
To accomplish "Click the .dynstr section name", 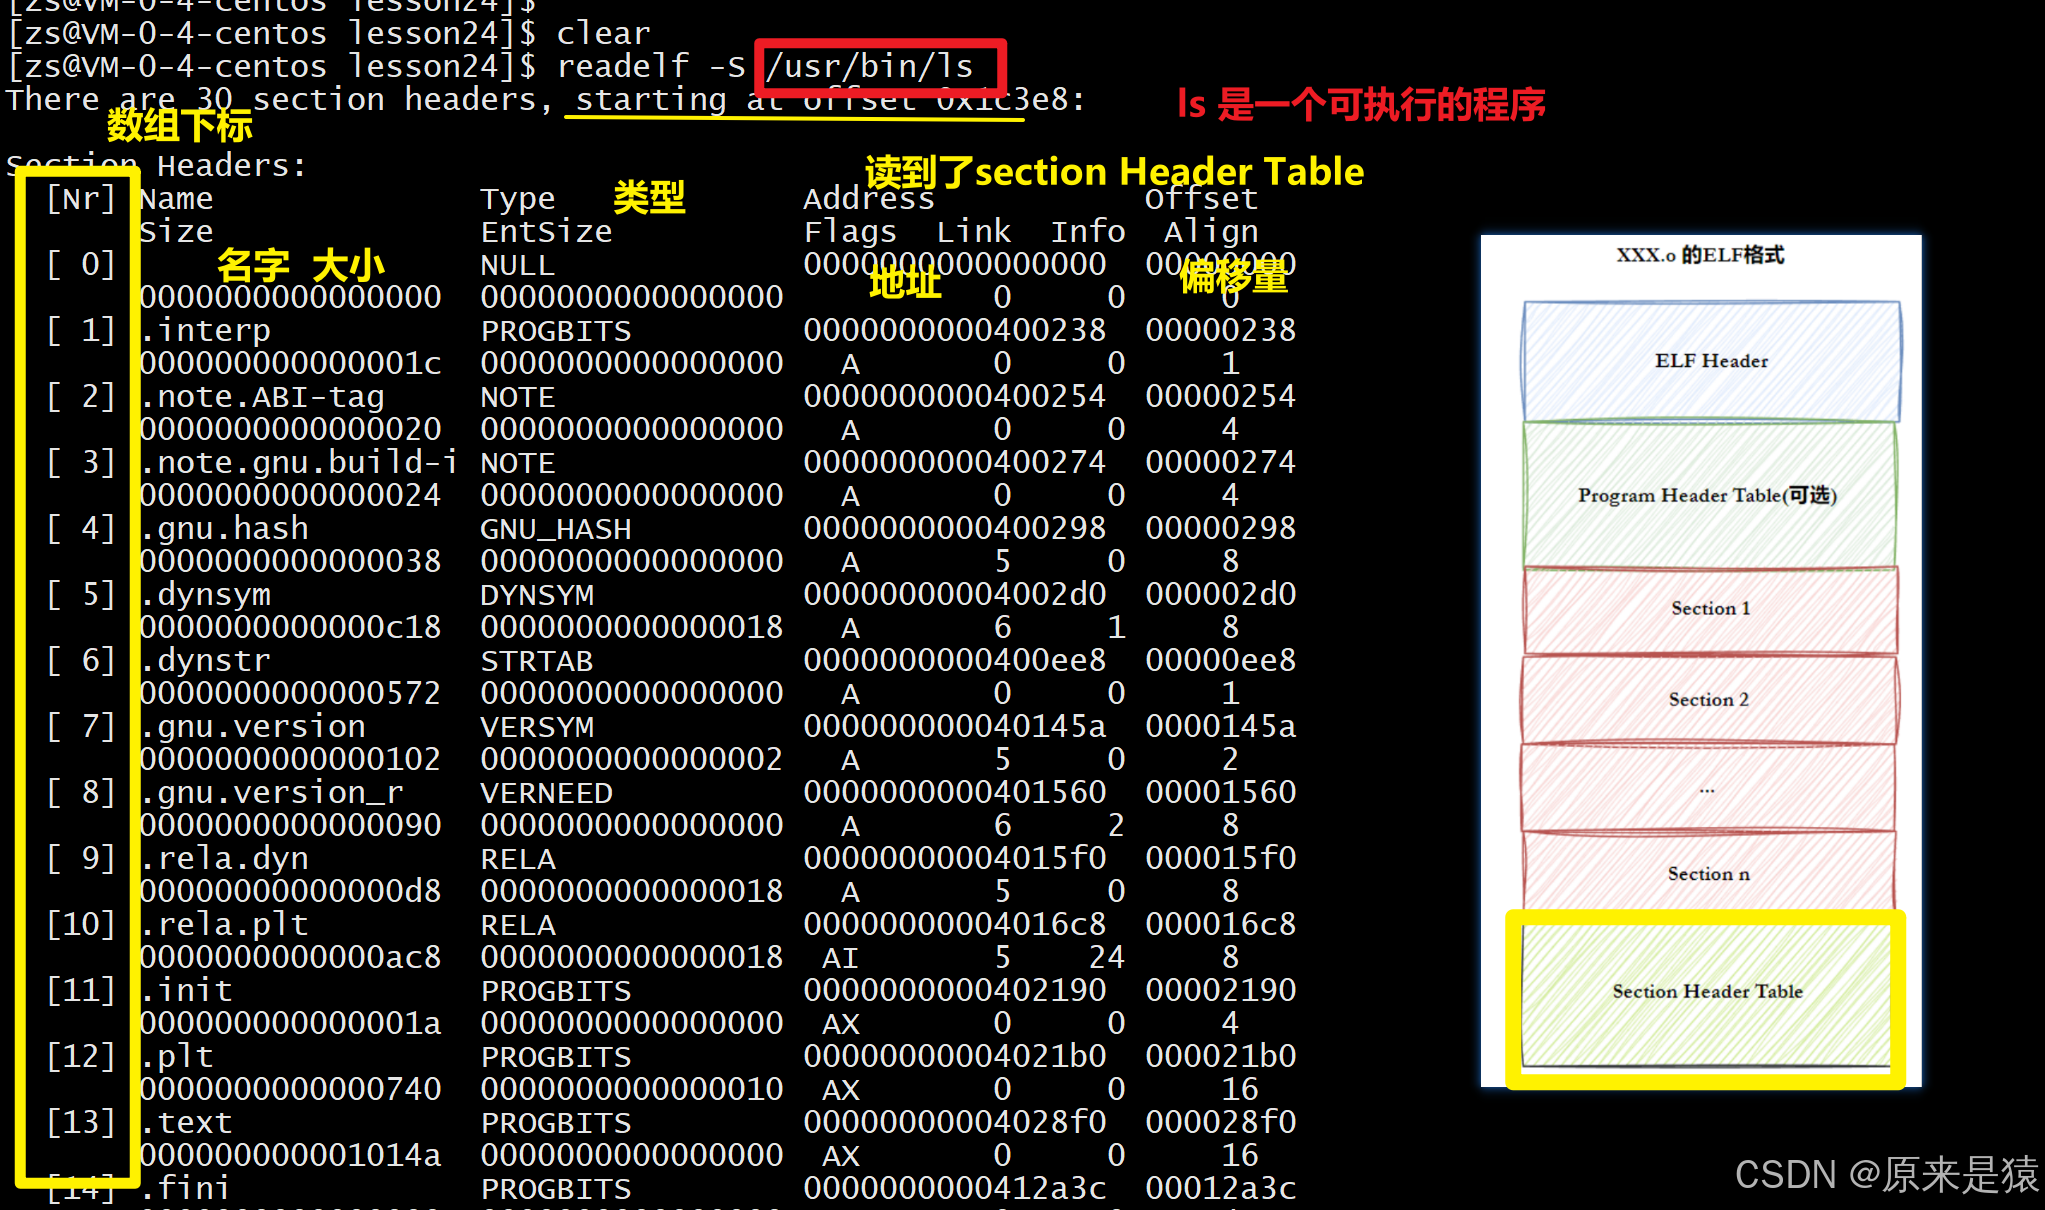I will tap(206, 660).
